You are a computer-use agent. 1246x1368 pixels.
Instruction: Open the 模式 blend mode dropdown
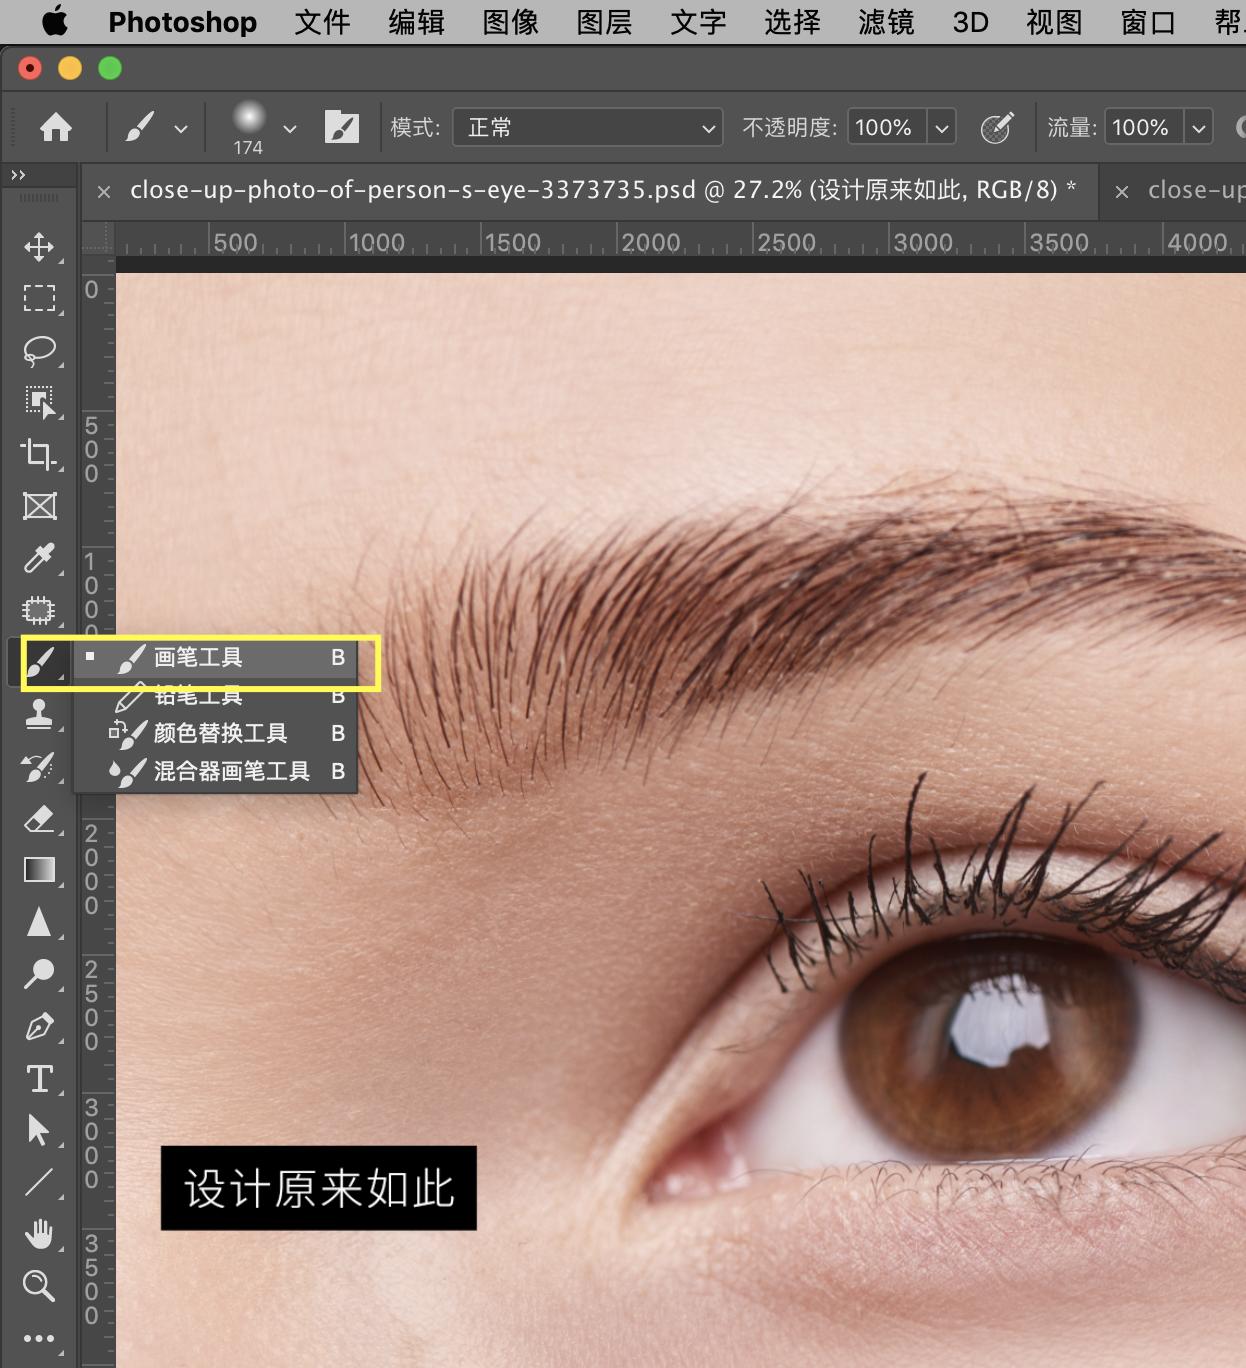tap(587, 128)
